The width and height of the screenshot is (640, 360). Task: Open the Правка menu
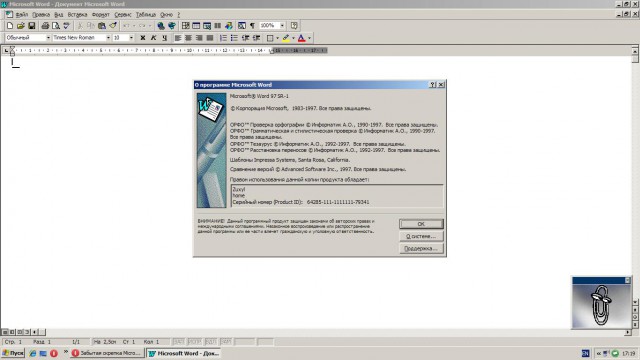coord(41,15)
